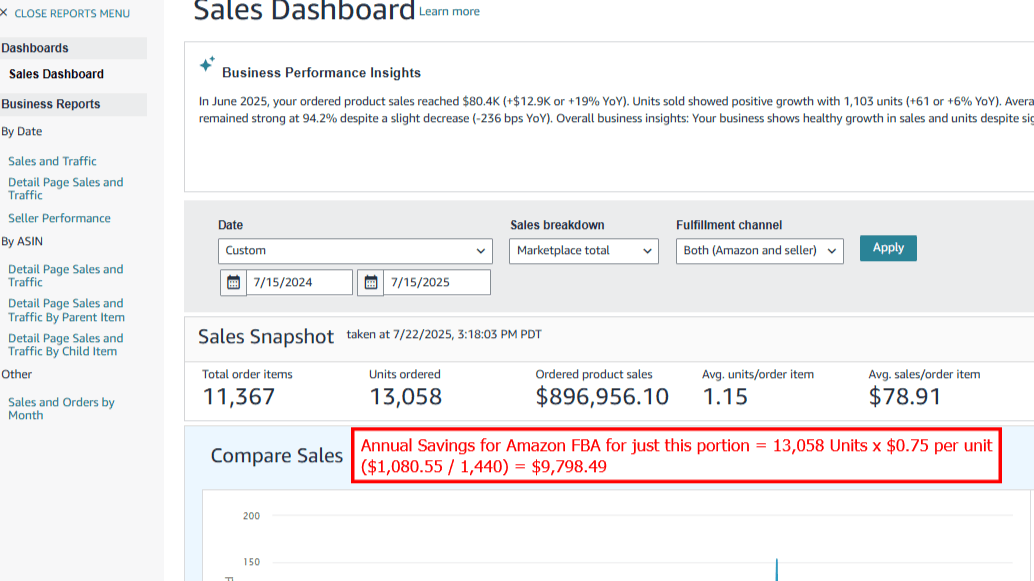Open Detail Page Sales and Traffic By Child Item

pos(65,345)
